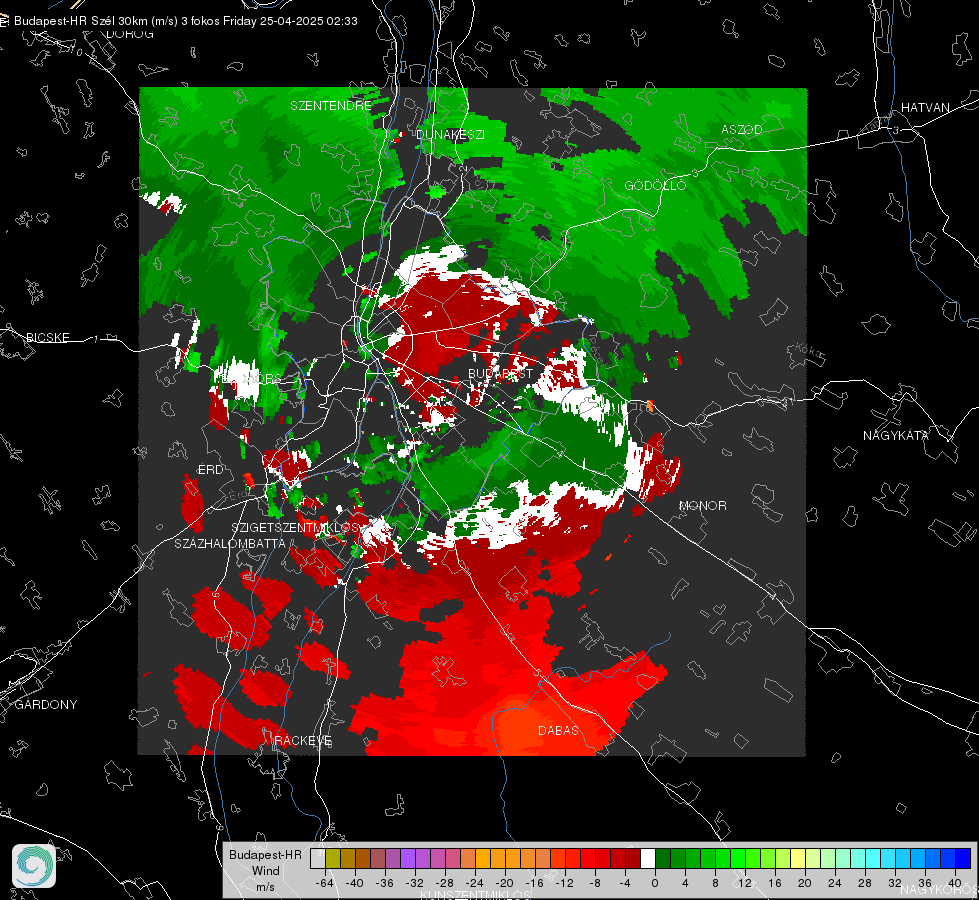Click the HATVAN city label
Viewport: 979px width, 900px height.
[925, 107]
